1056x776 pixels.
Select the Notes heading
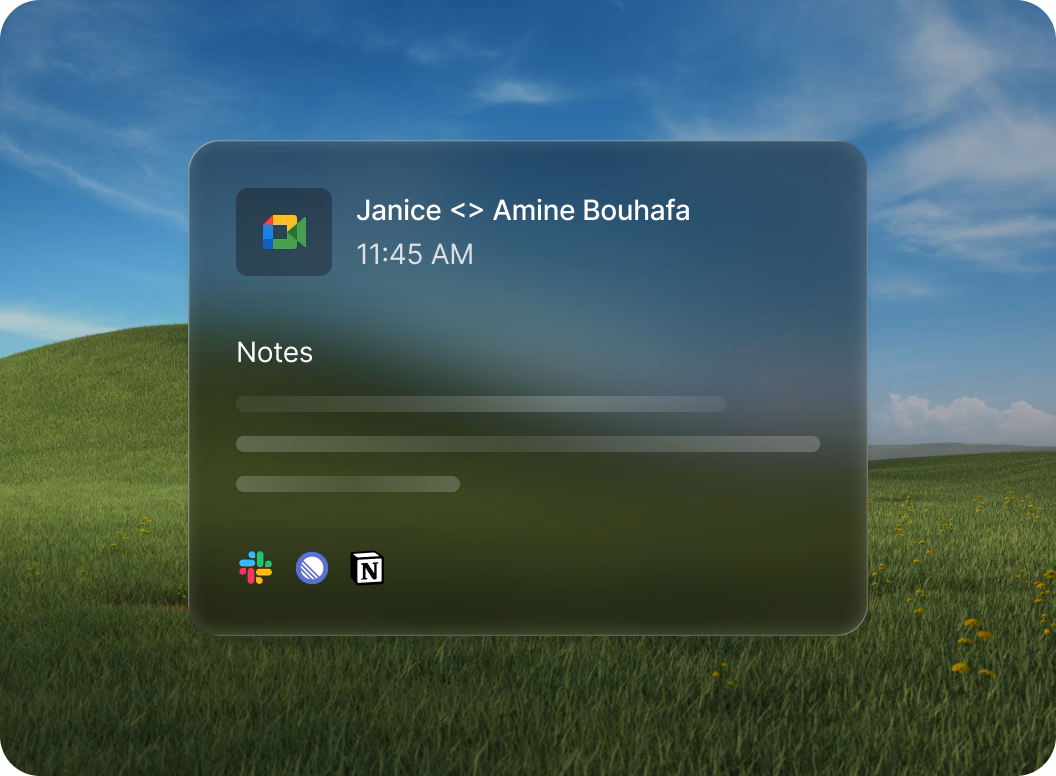(274, 352)
